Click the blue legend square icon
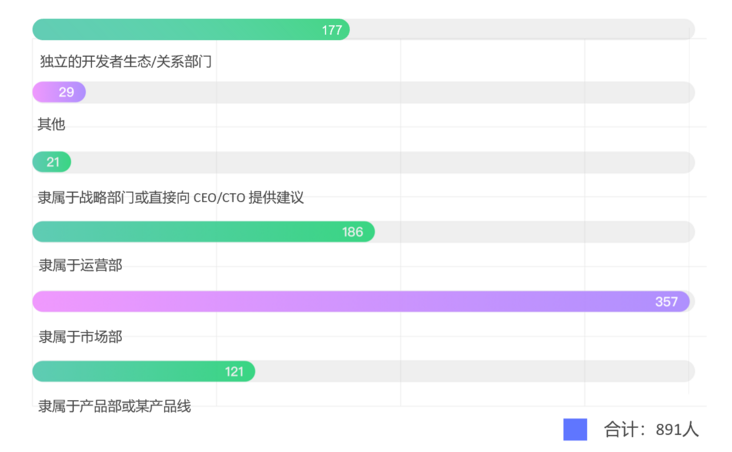This screenshot has width=732, height=452. [x=575, y=430]
